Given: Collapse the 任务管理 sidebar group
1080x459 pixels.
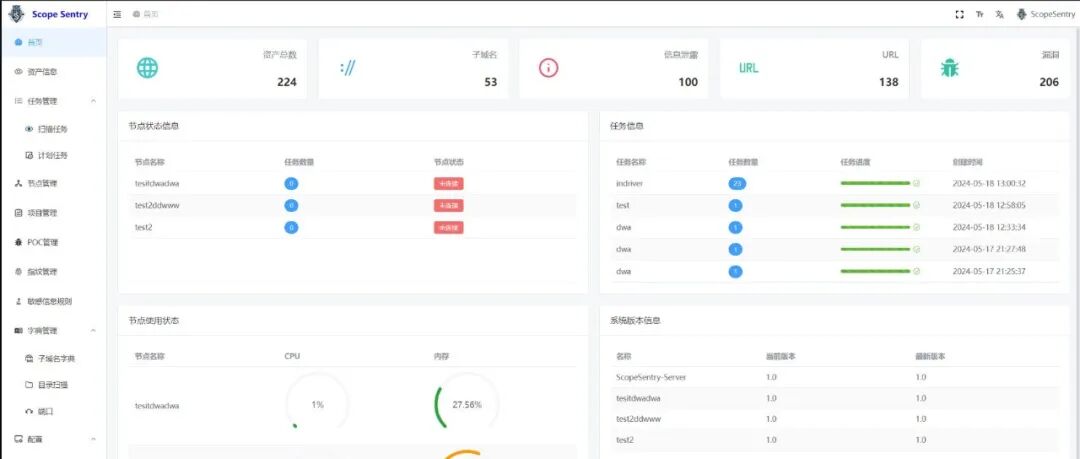Looking at the screenshot, I should click(x=94, y=101).
